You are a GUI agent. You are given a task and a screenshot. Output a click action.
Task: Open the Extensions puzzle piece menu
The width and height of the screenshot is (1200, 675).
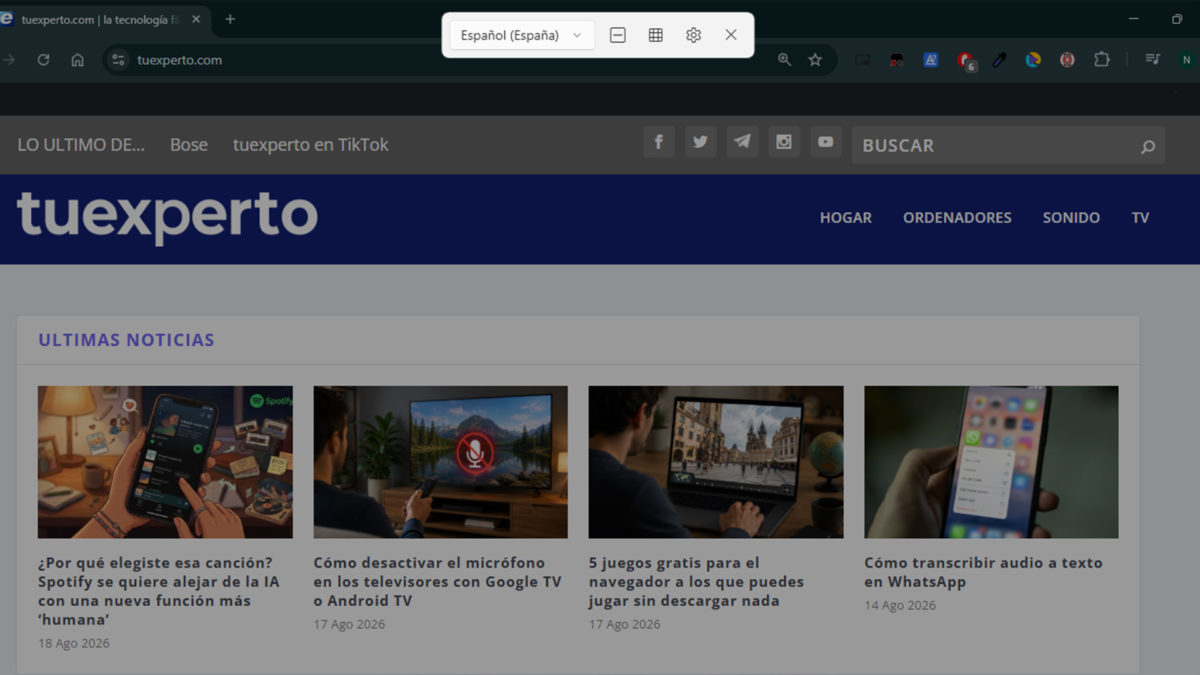click(1102, 60)
